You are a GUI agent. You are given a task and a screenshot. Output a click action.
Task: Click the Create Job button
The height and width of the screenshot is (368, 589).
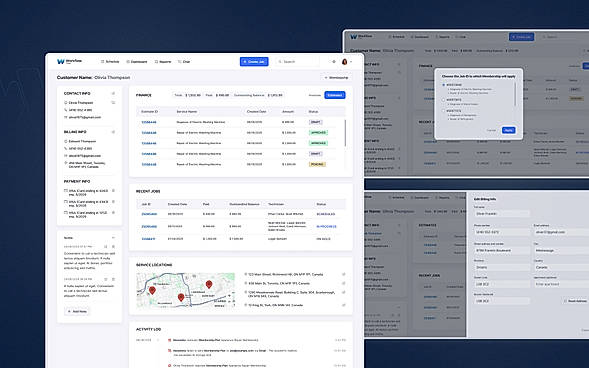tap(254, 62)
